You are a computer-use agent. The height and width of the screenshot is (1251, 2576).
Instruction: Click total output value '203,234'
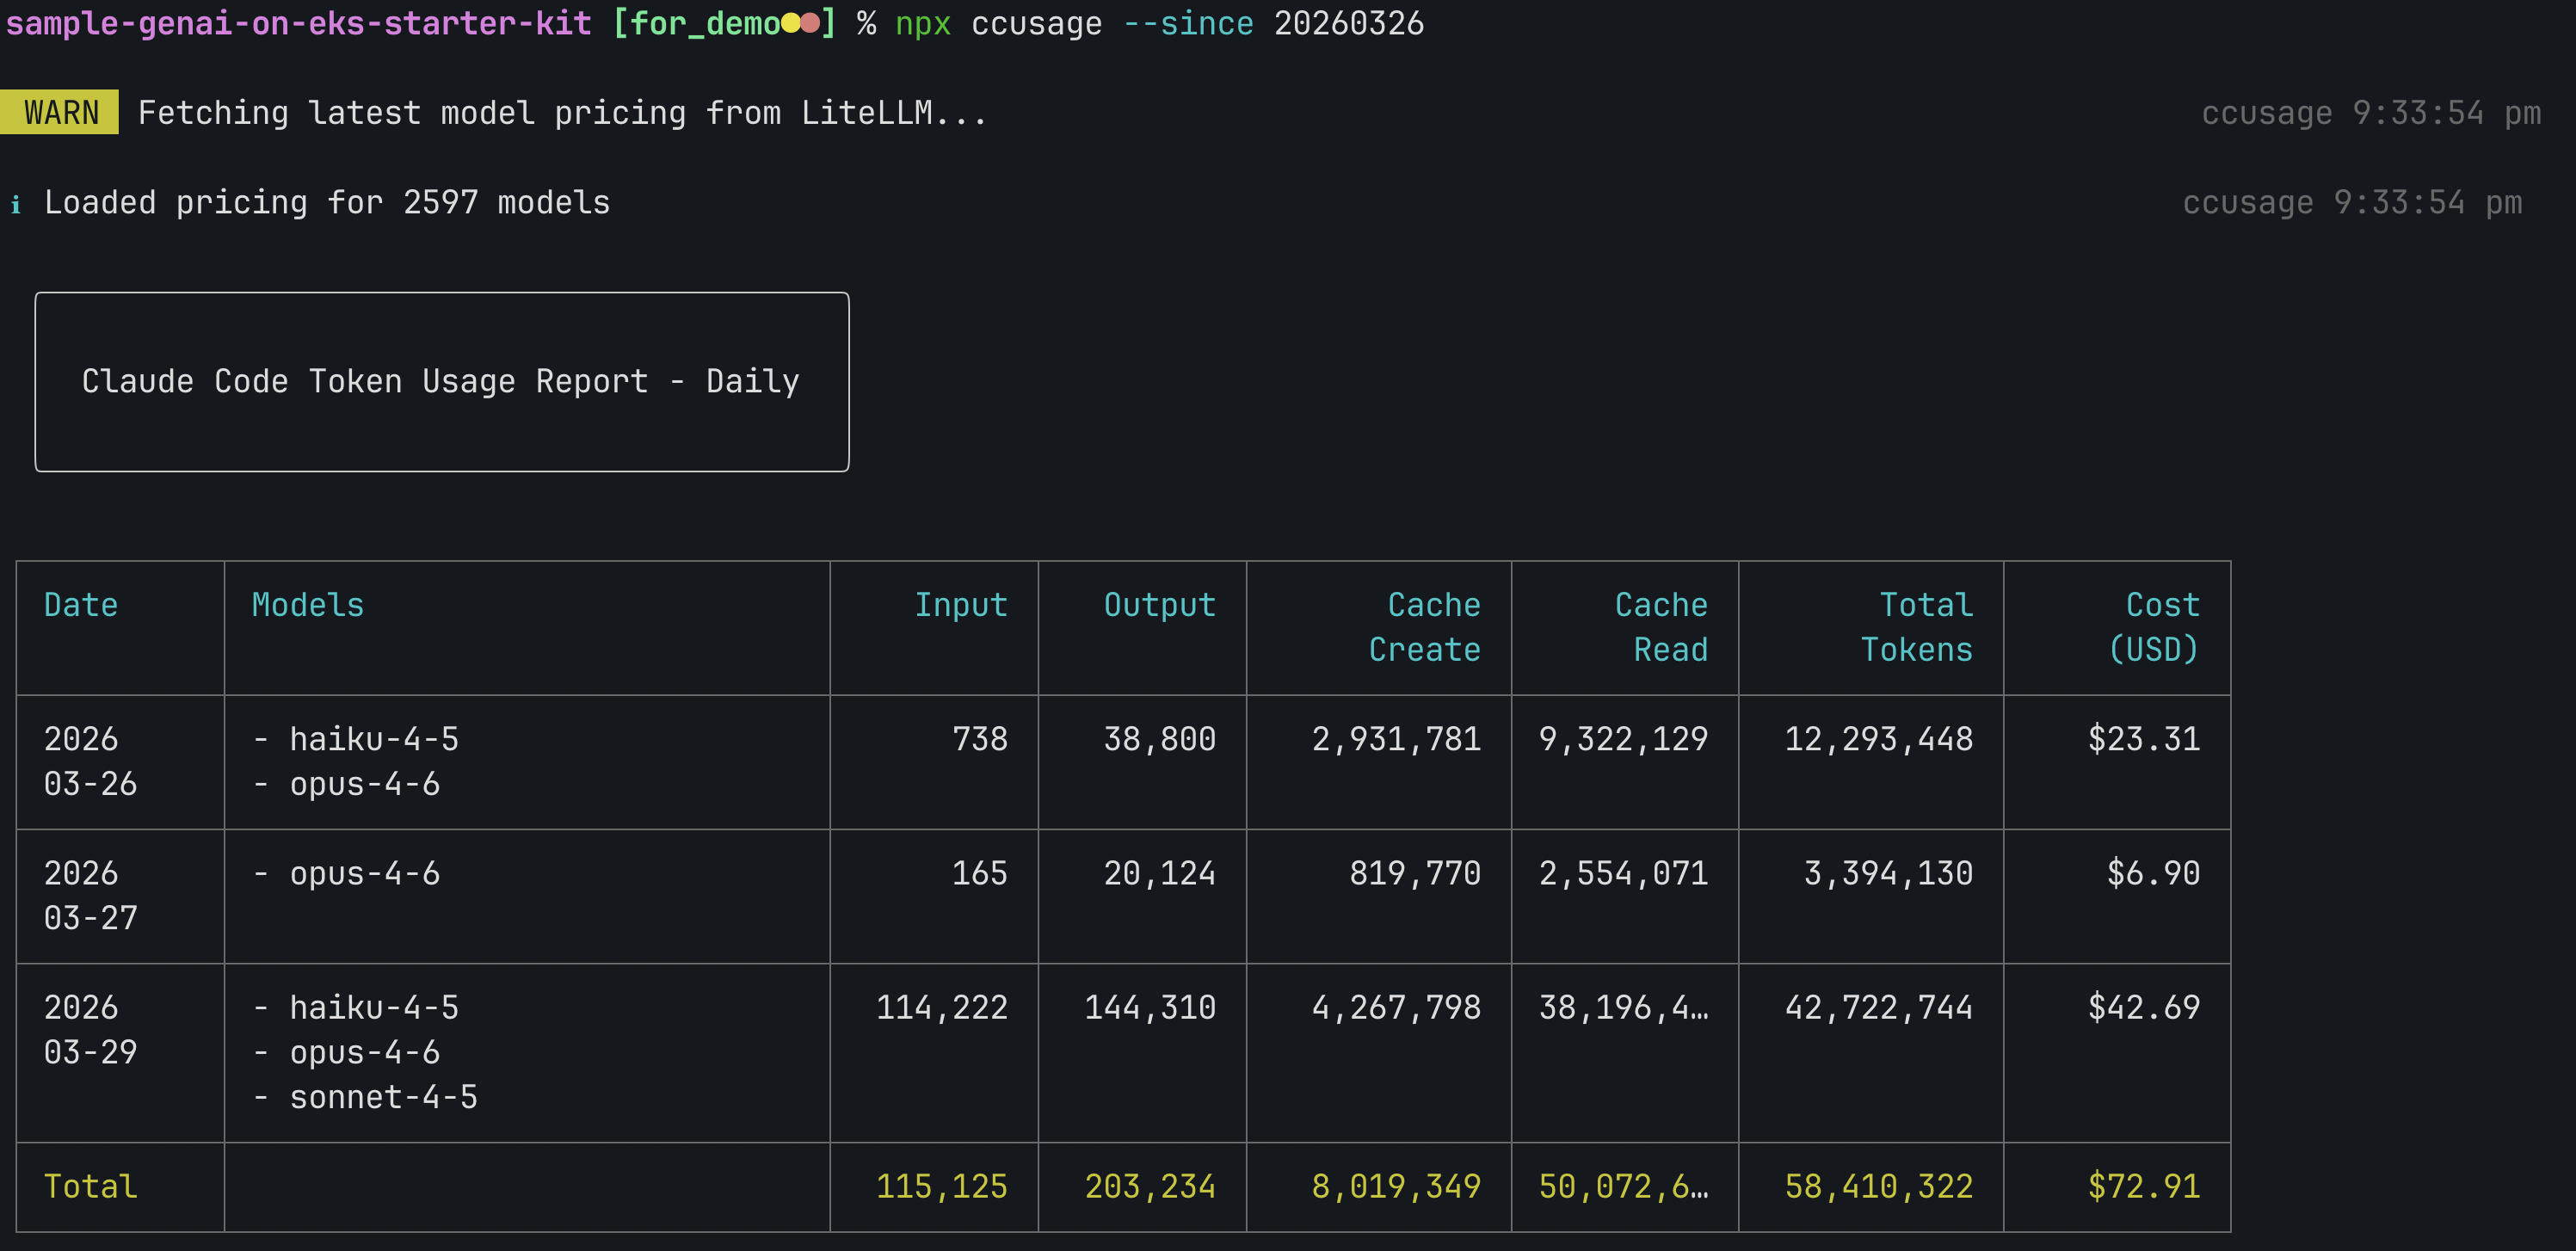click(x=1150, y=1186)
